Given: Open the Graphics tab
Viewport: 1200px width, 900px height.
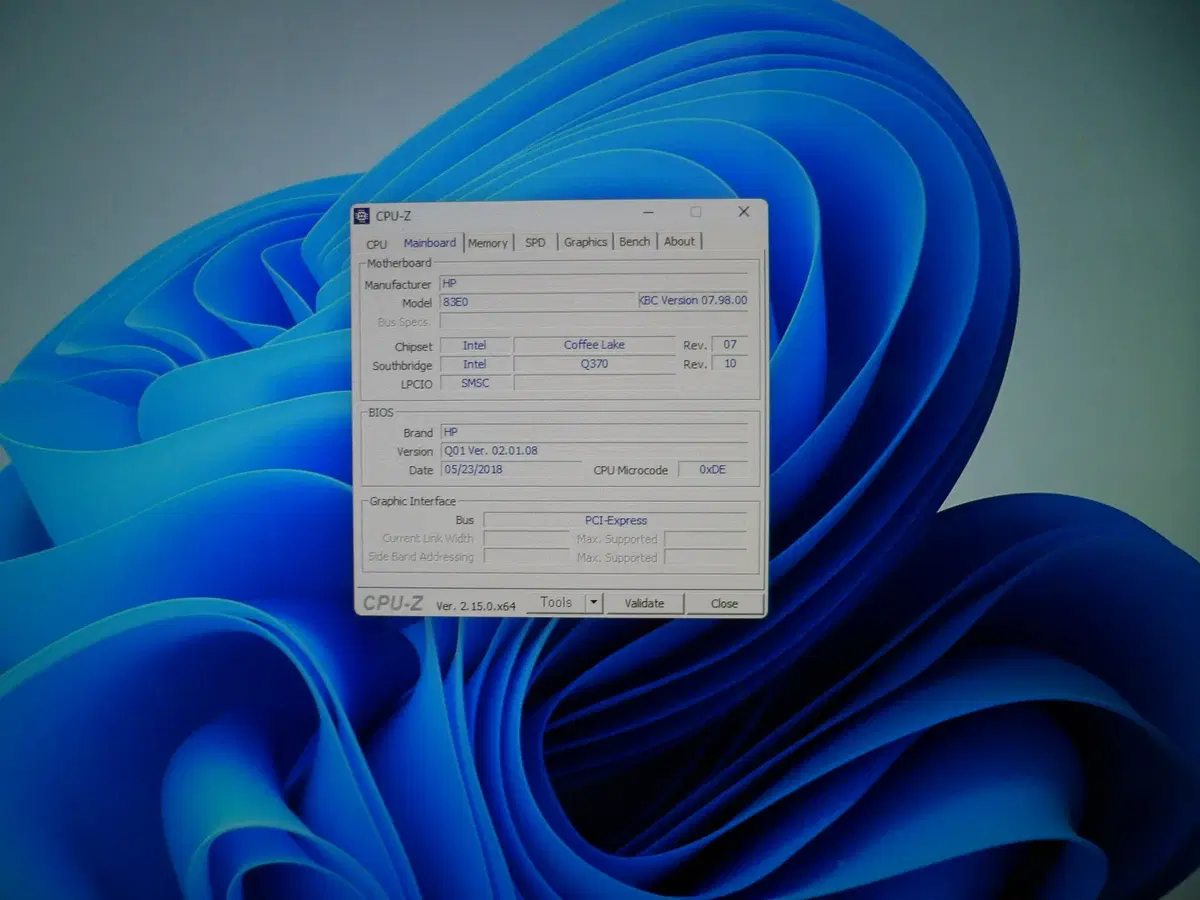Looking at the screenshot, I should (586, 242).
